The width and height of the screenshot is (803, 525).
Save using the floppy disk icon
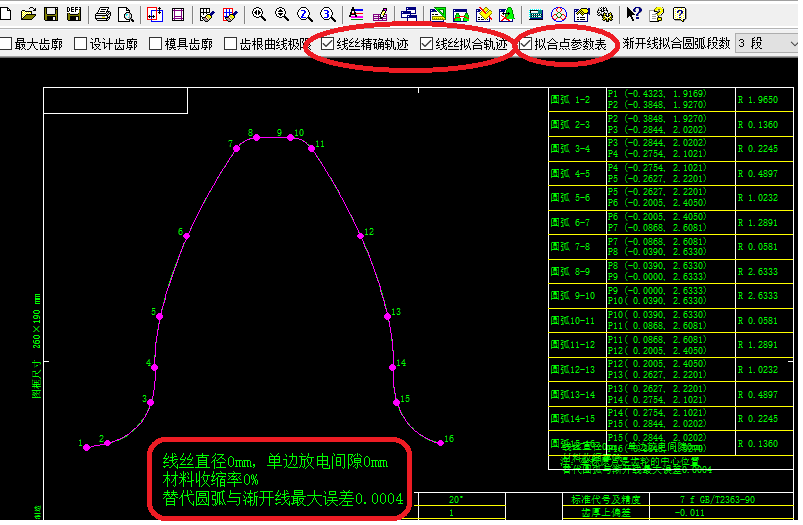(x=51, y=14)
